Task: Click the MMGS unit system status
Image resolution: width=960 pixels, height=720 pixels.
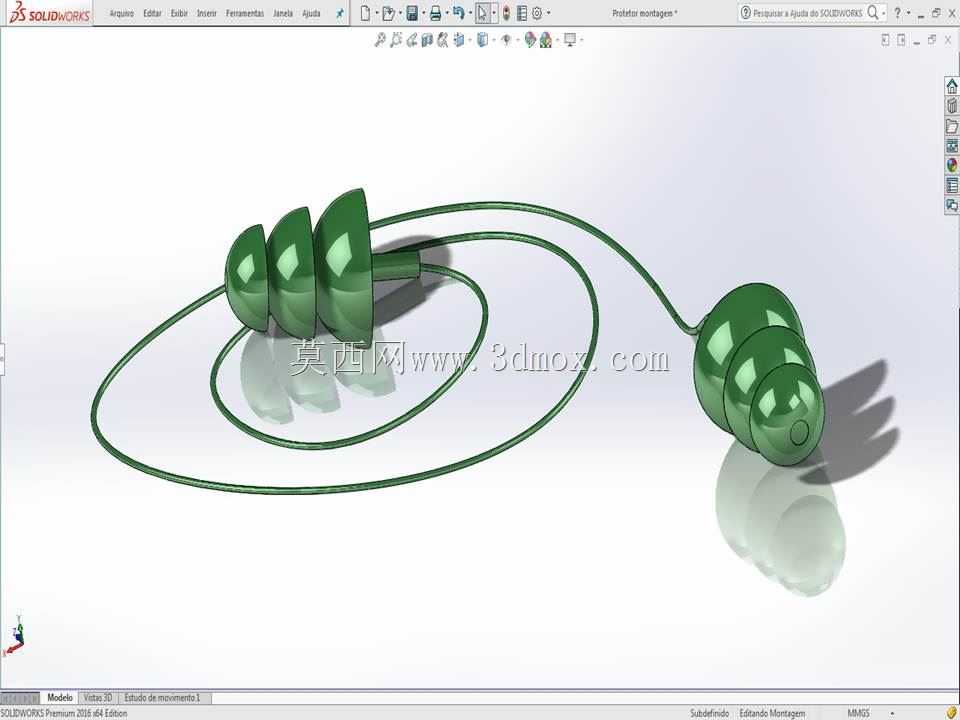Action: pyautogui.click(x=858, y=713)
